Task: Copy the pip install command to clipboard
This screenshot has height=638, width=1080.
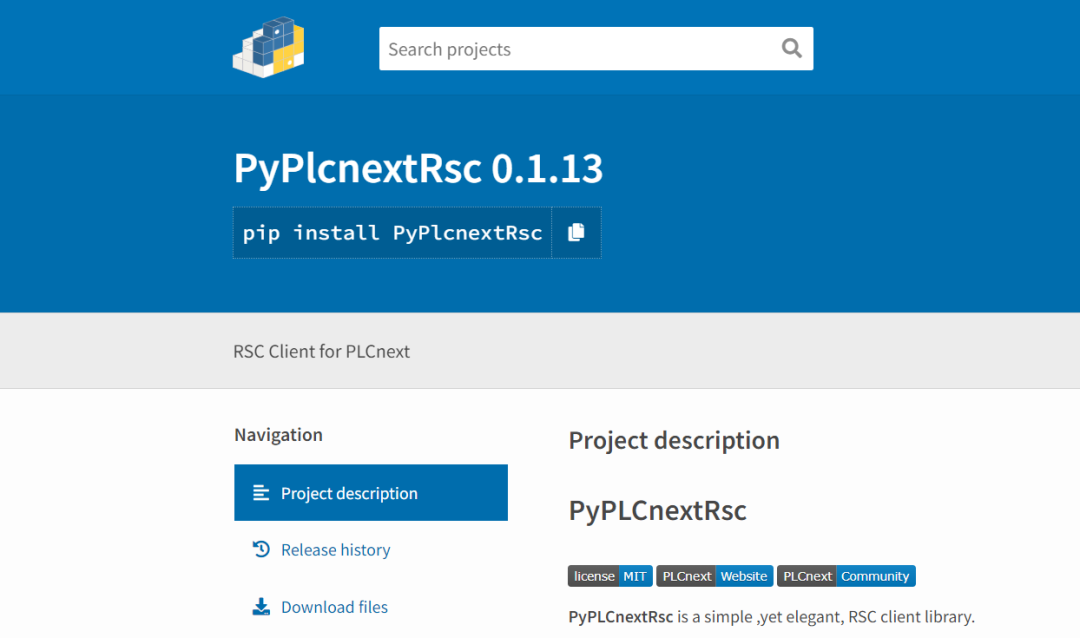Action: click(x=576, y=233)
